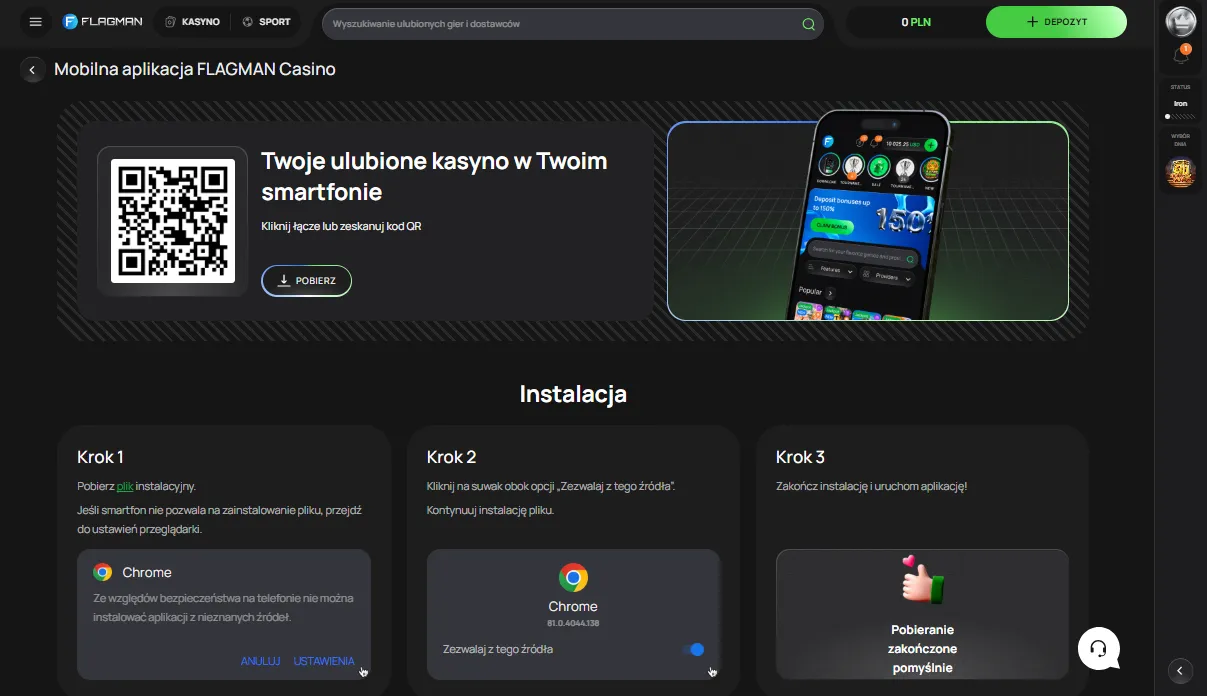Open the crown profile avatar
This screenshot has height=696, width=1207.
[x=1181, y=21]
